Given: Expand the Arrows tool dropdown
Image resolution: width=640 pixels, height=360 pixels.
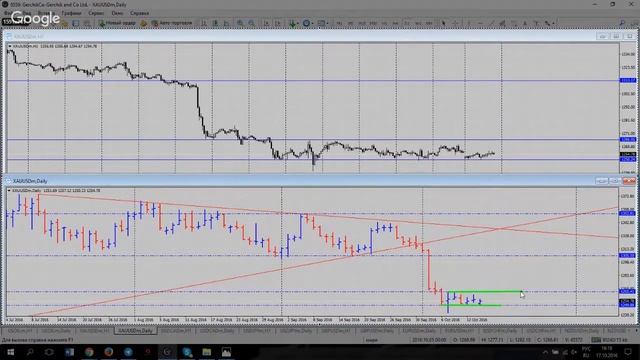Looking at the screenshot, I should pyautogui.click(x=553, y=23).
